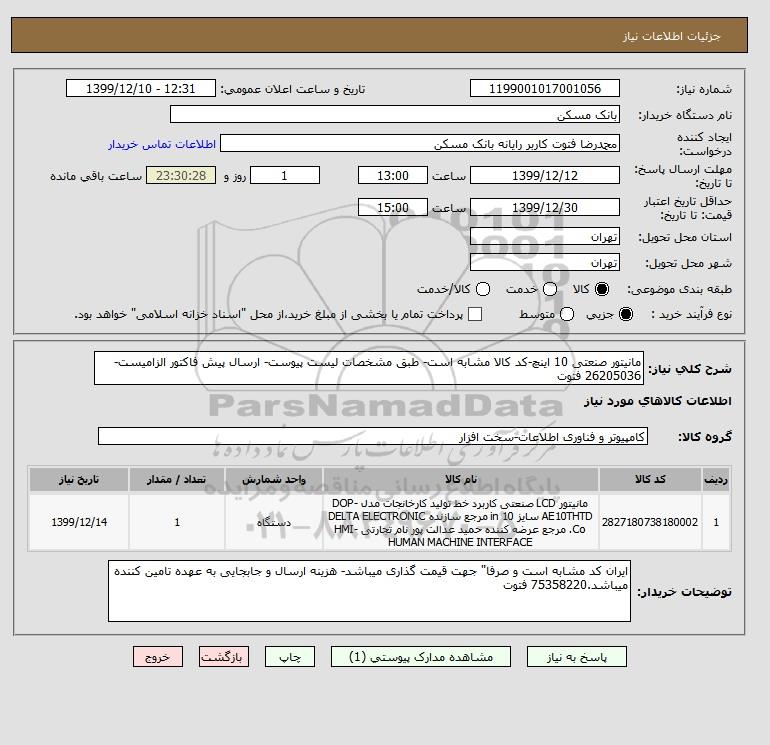Click the کد کالا column header

point(650,479)
